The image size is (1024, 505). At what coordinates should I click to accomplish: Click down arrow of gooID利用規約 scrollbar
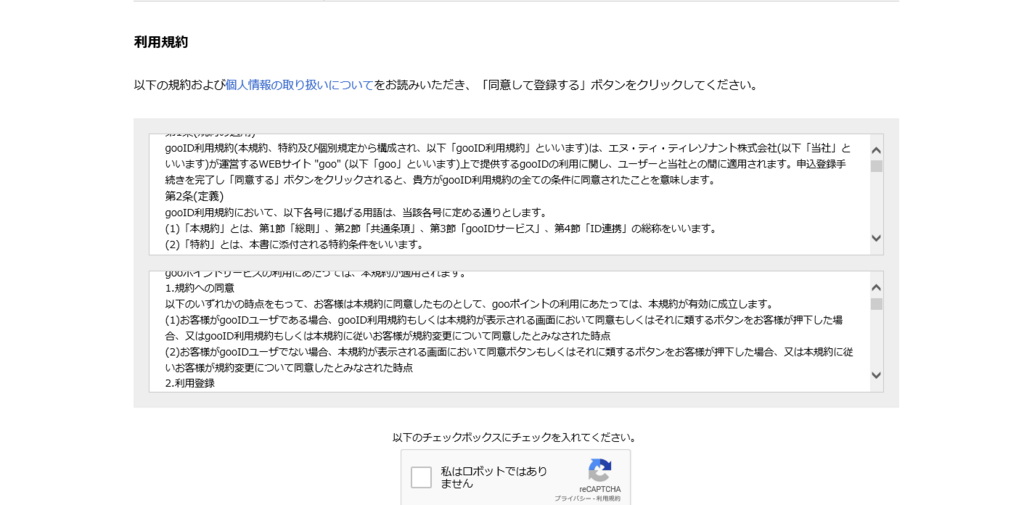[x=876, y=238]
